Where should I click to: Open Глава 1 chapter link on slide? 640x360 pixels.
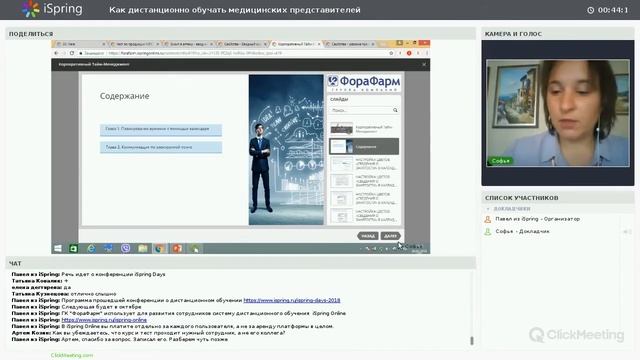[x=161, y=129]
